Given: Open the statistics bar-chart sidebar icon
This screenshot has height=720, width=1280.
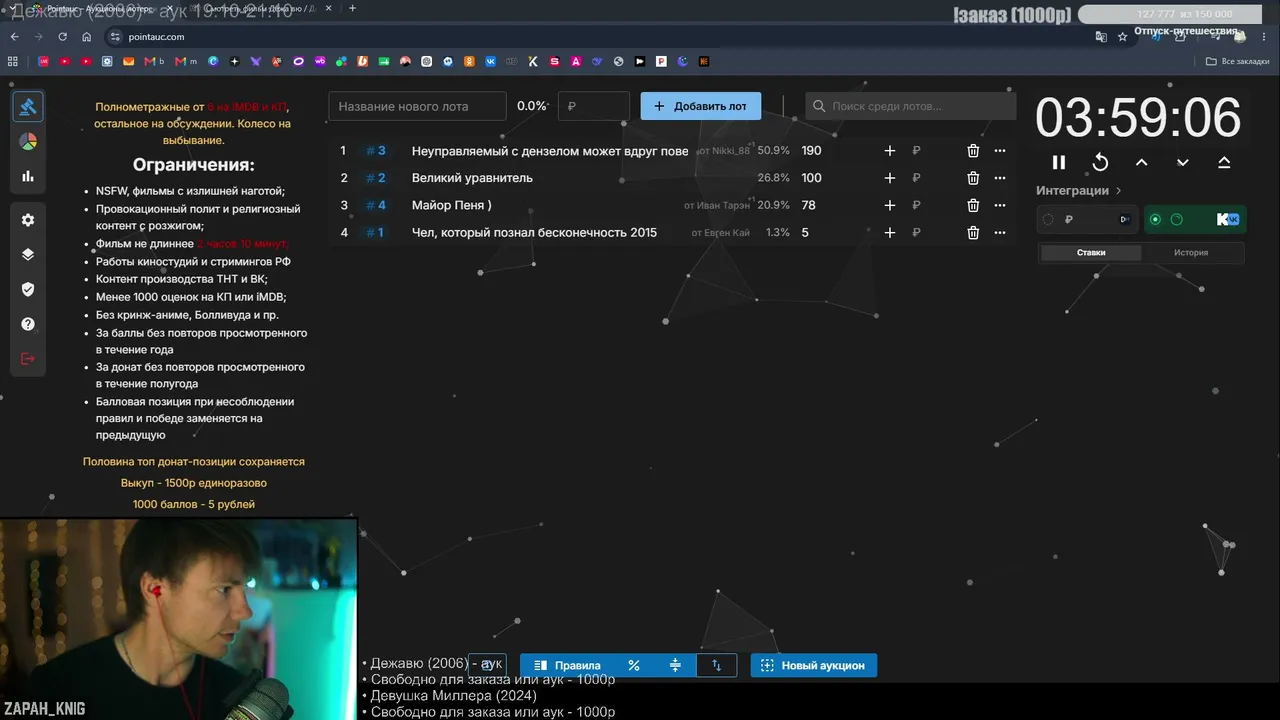Looking at the screenshot, I should click(28, 176).
